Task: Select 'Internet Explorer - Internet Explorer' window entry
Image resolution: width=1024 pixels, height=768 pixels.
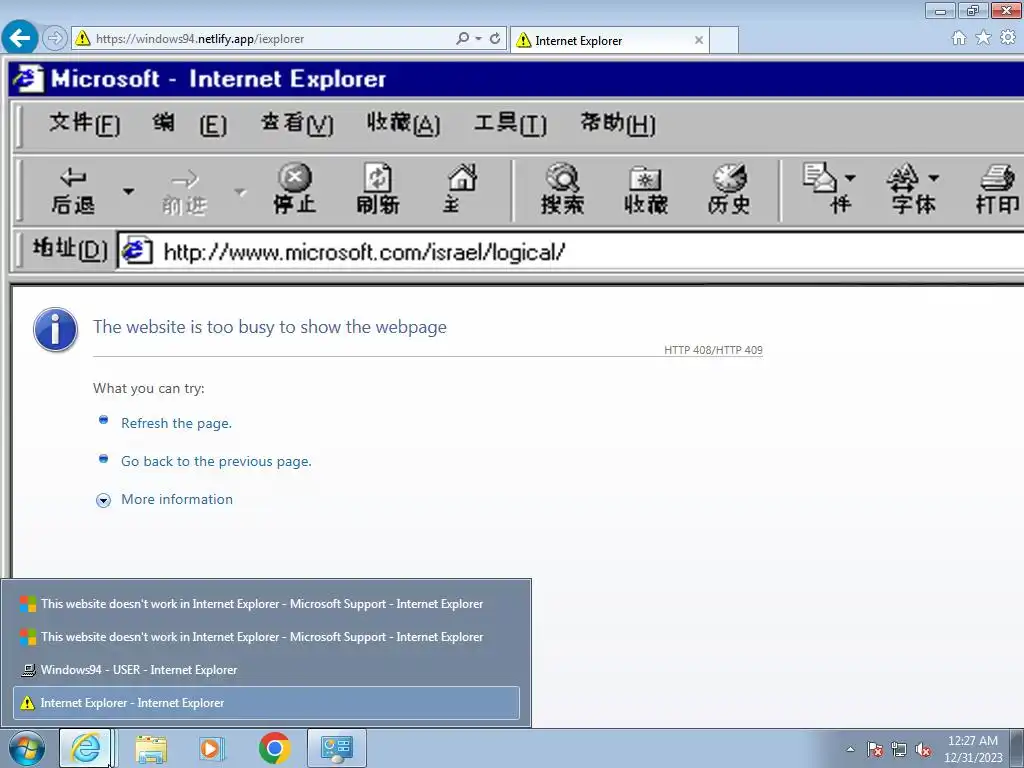Action: tap(266, 703)
